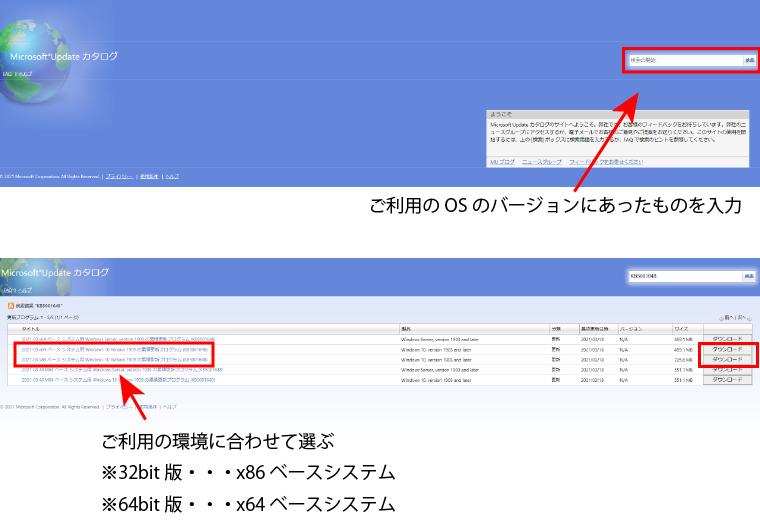
Task: Open プライバシー in the results page footer
Action: point(119,407)
